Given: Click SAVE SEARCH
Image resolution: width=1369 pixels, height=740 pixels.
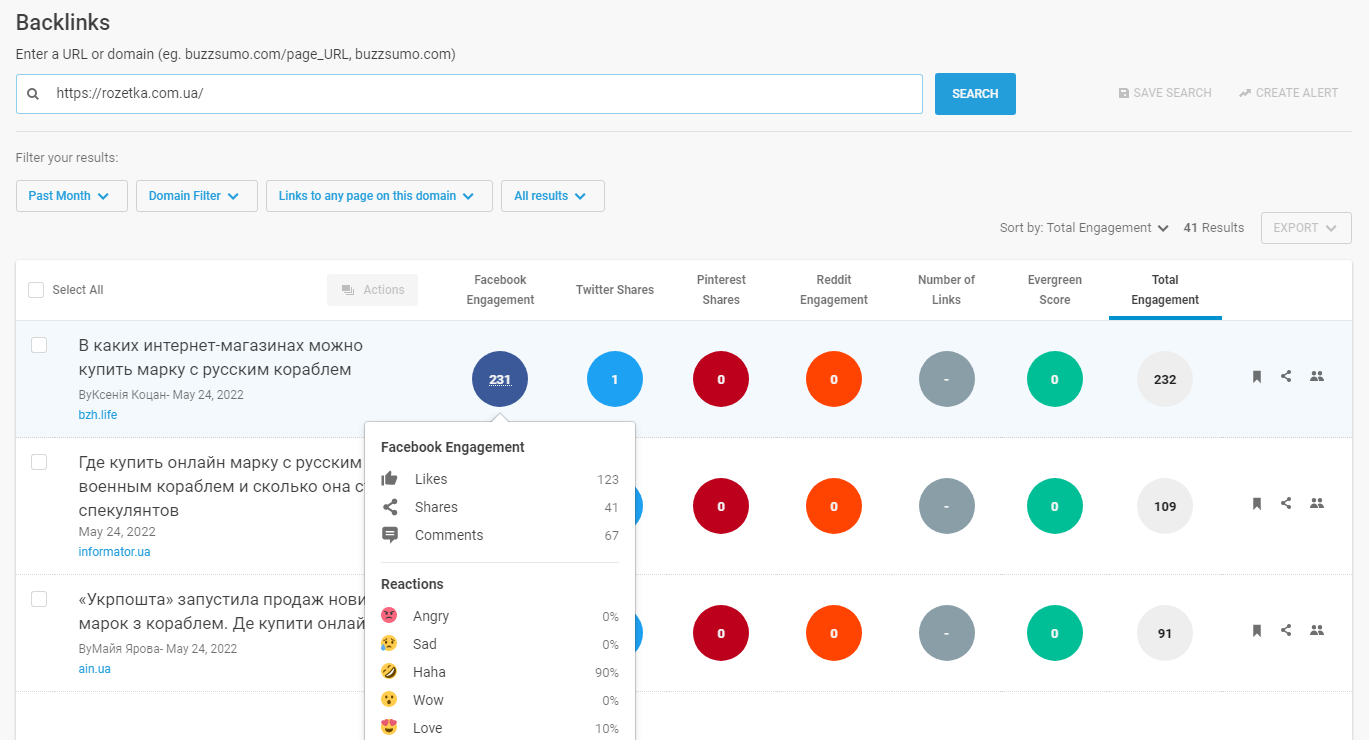Looking at the screenshot, I should [1165, 93].
